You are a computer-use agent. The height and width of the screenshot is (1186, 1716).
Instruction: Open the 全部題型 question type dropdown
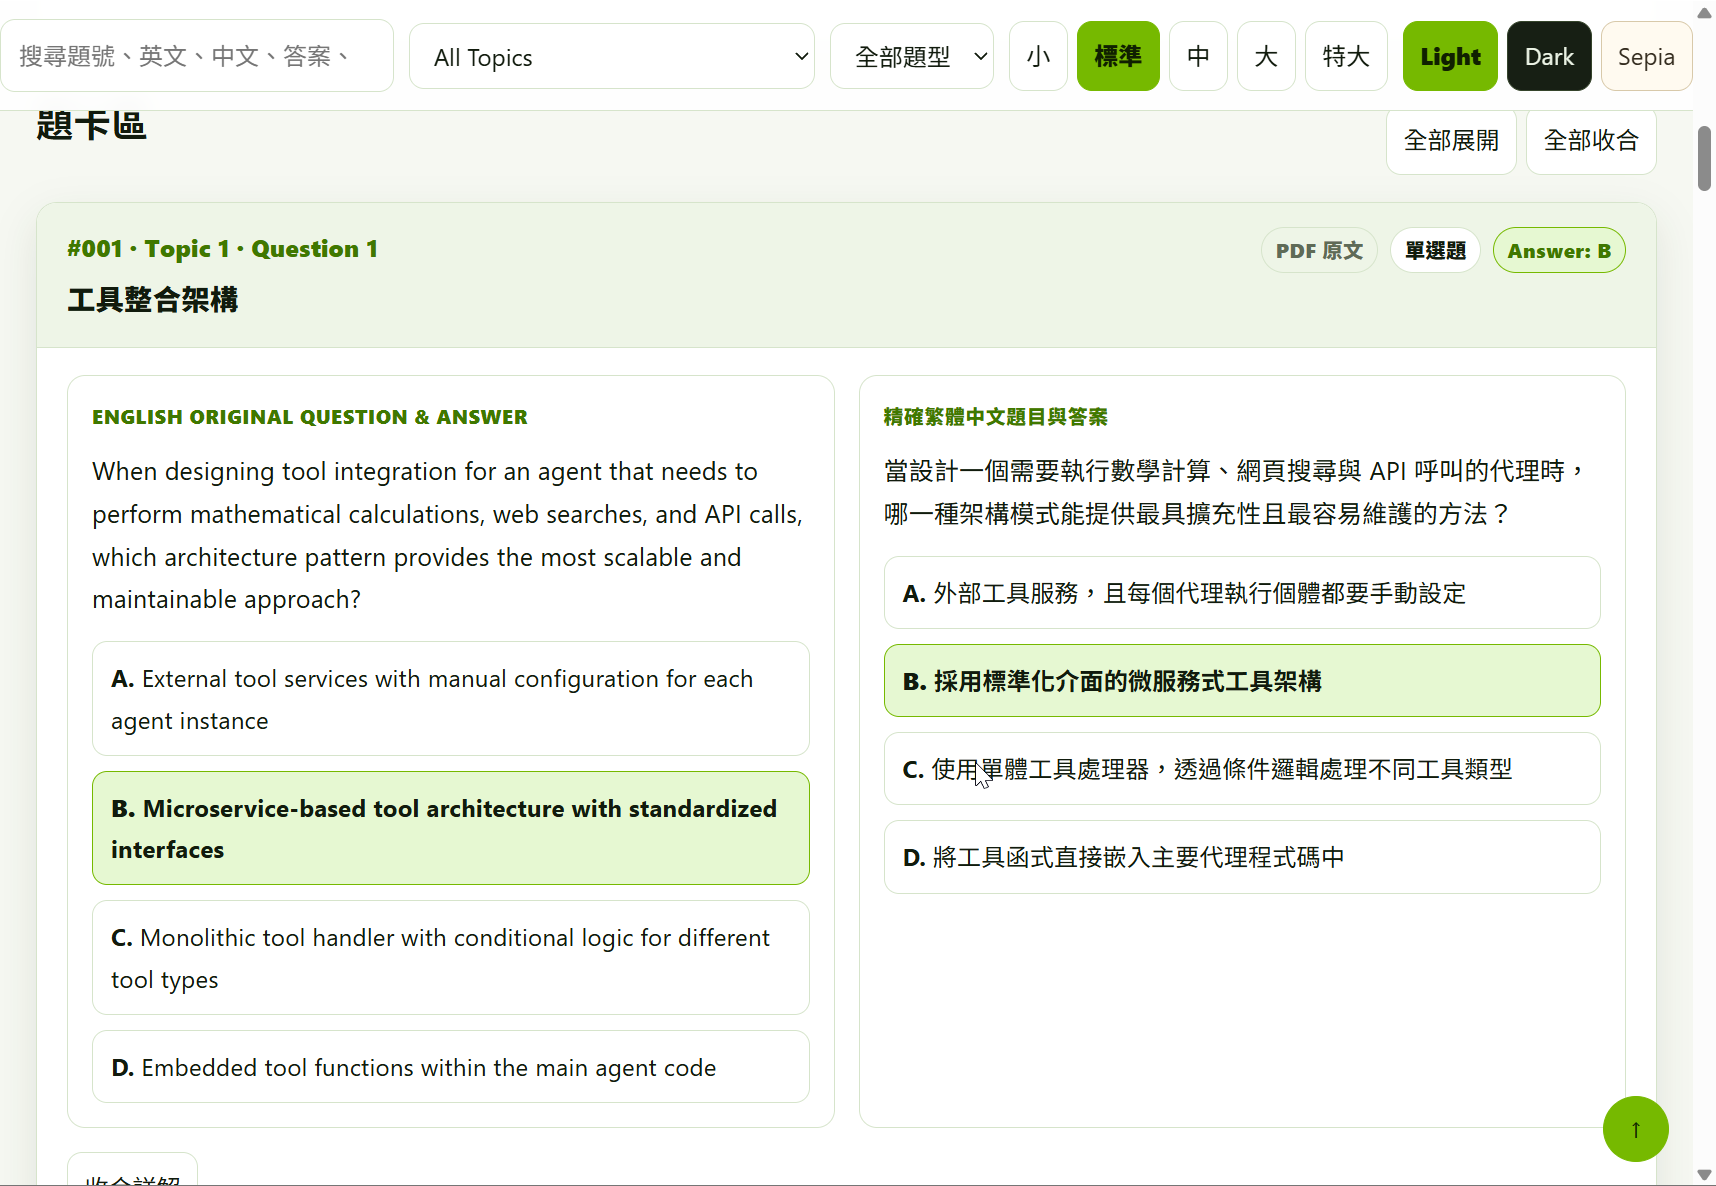tap(912, 57)
